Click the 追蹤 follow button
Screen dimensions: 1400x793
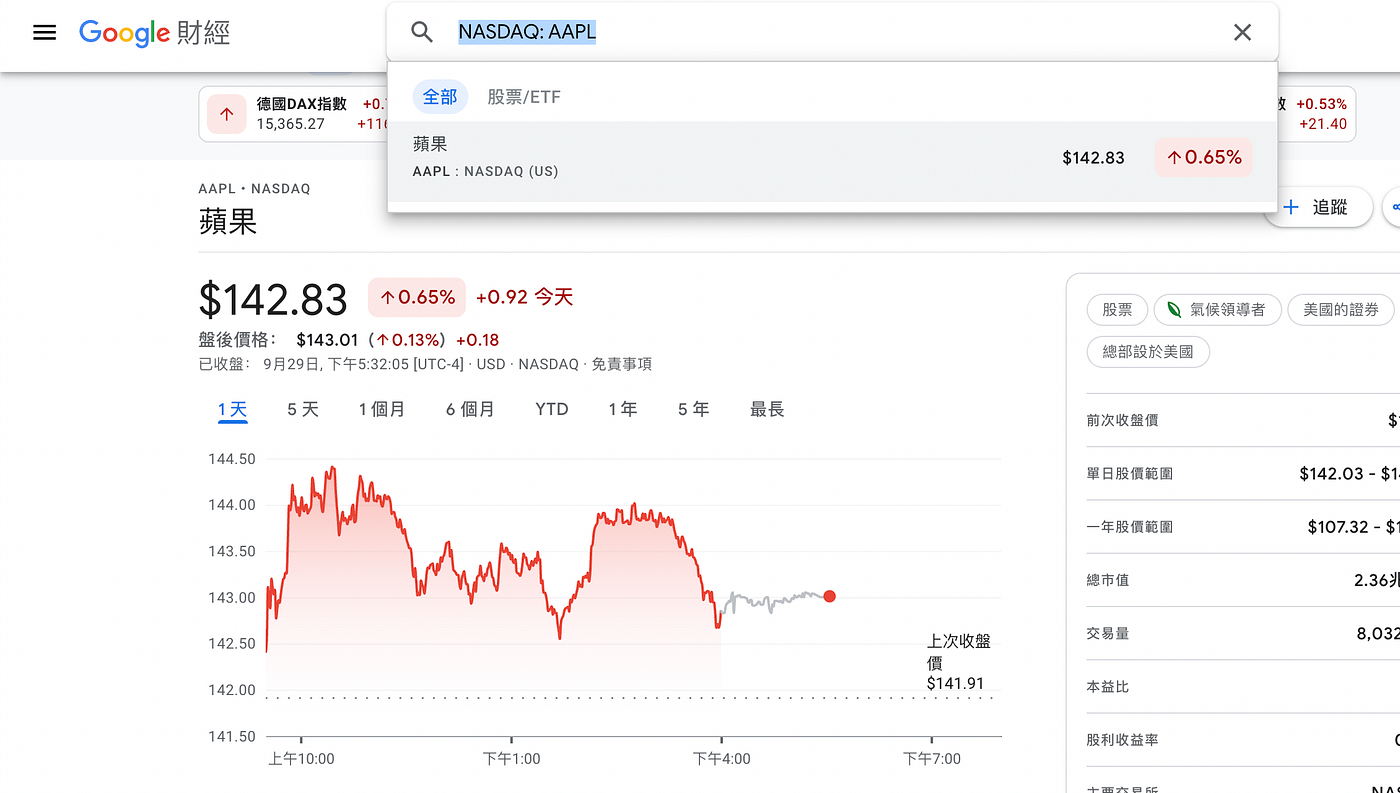(1318, 207)
